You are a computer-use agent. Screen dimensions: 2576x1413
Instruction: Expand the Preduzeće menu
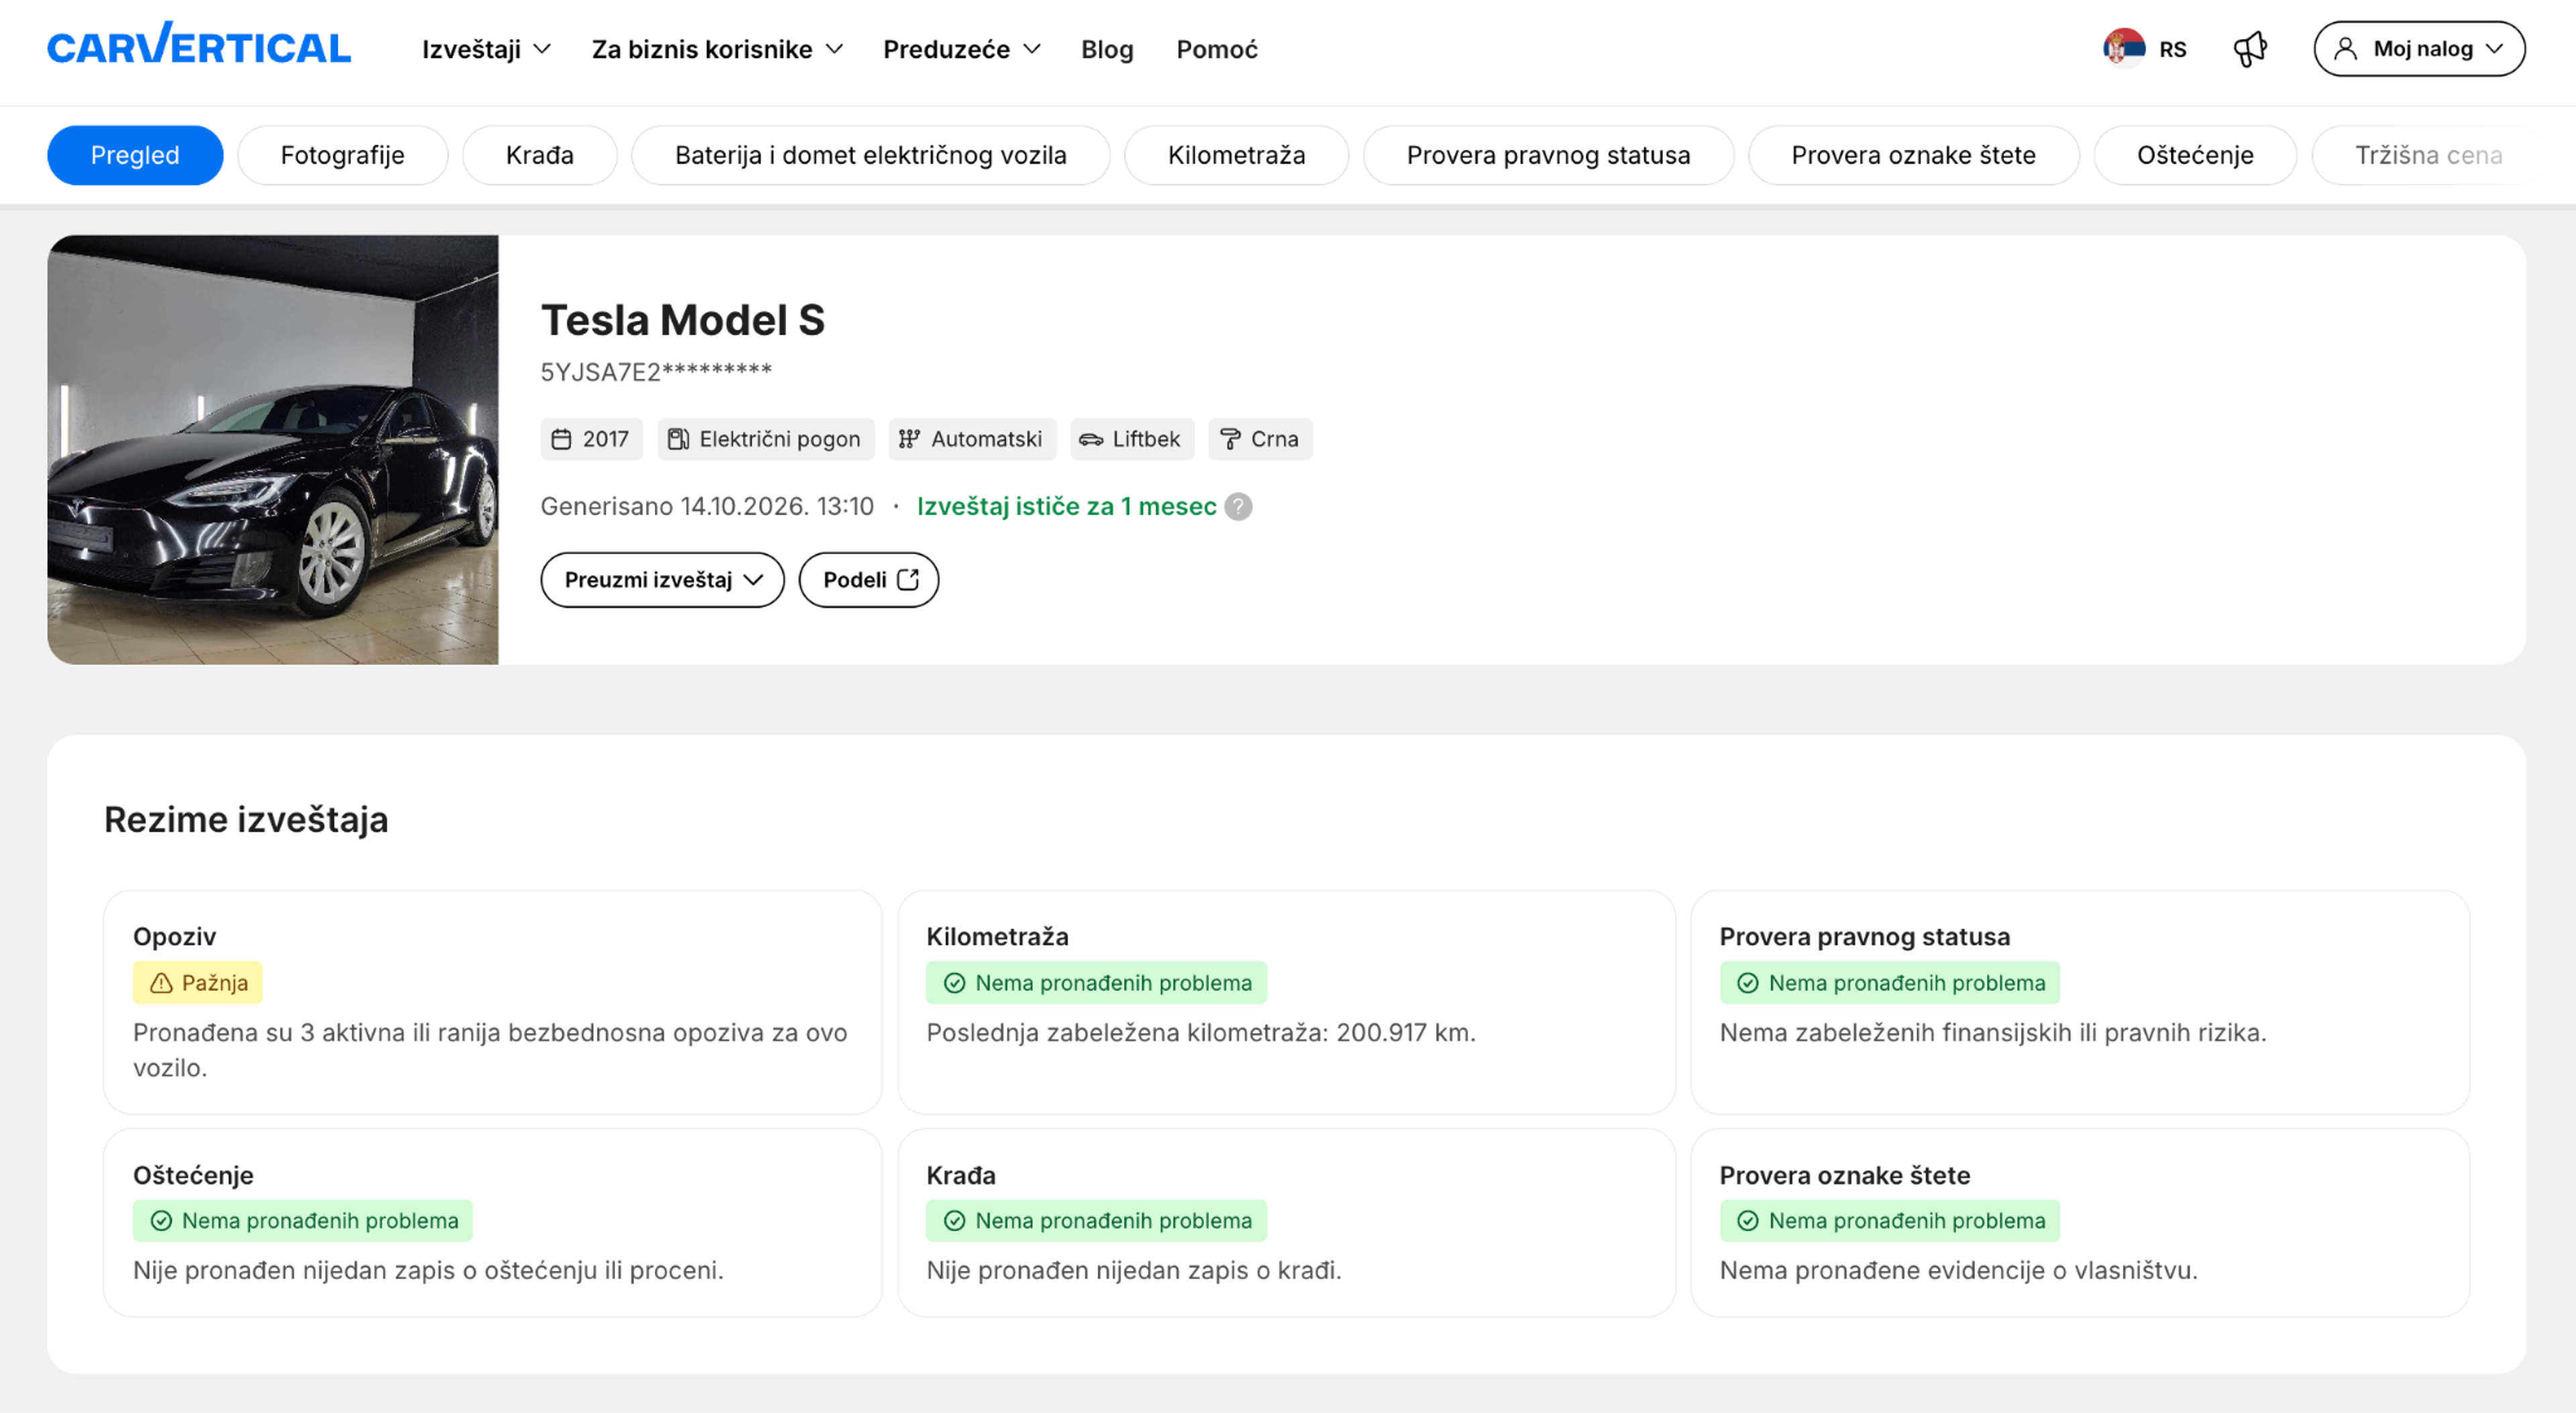tap(962, 49)
